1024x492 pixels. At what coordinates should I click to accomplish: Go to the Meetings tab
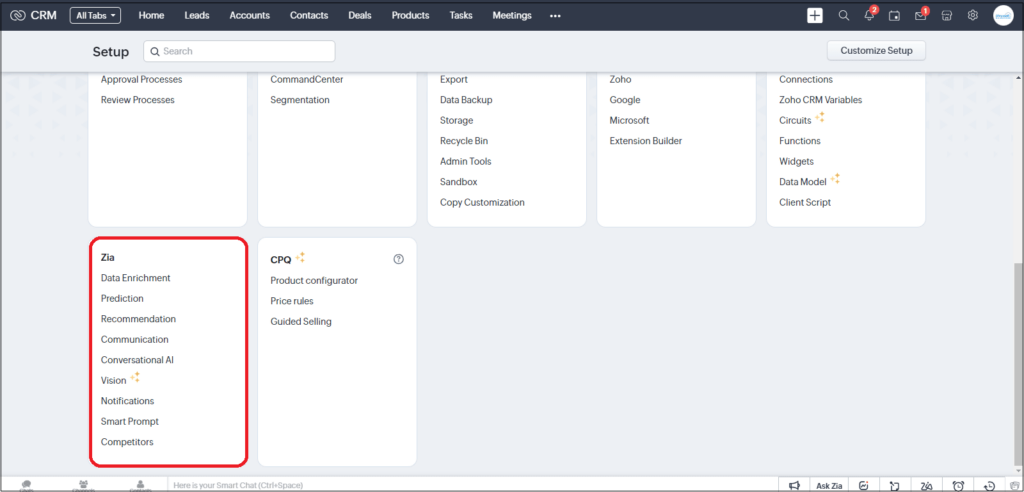pos(512,15)
